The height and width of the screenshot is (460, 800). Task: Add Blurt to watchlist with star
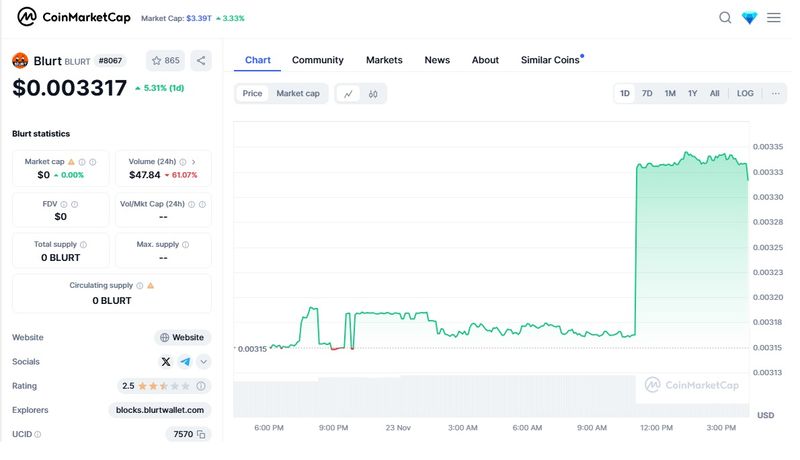[x=165, y=60]
